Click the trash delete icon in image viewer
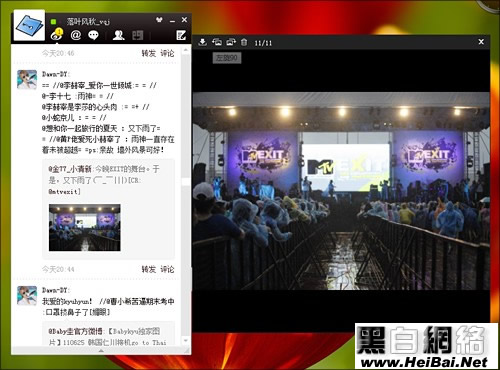Screen dimensions: 500x370 point(244,42)
